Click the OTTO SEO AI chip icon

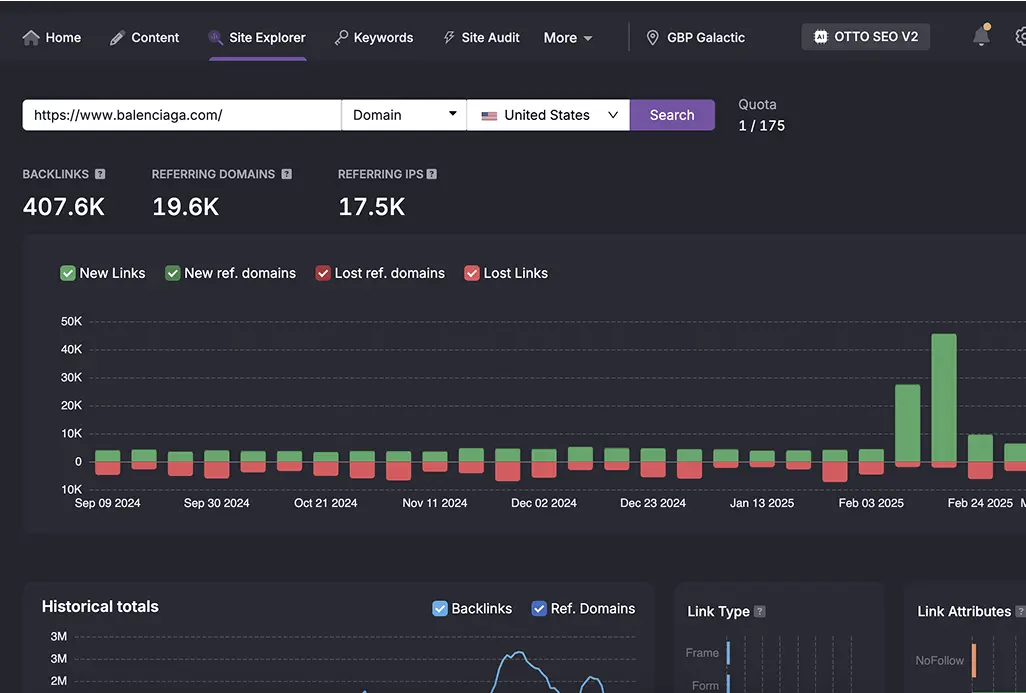coord(821,37)
